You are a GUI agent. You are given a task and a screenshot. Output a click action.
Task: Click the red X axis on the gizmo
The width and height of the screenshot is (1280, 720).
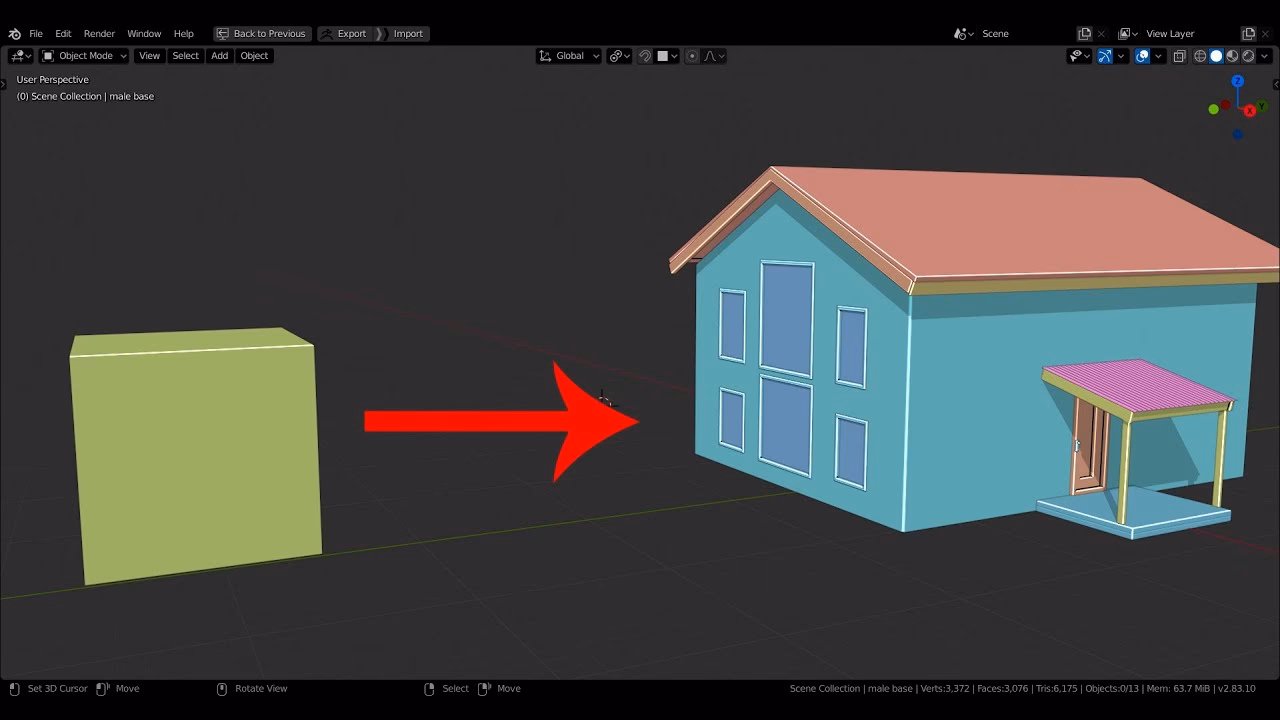coord(1250,111)
